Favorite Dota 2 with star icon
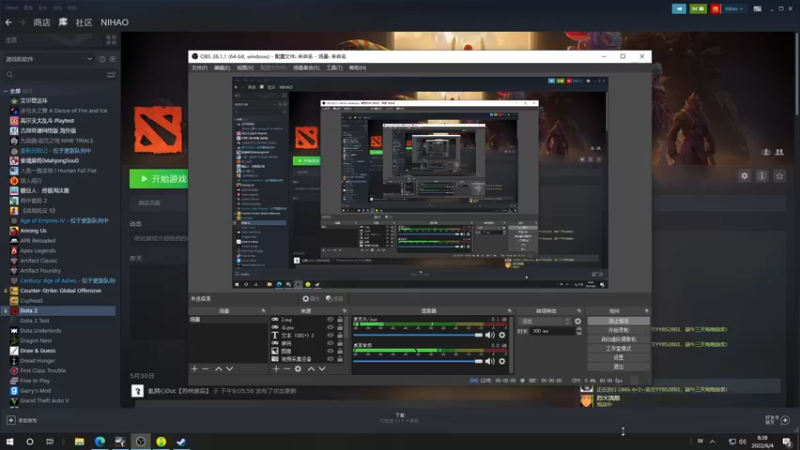Viewport: 800px width, 450px height. pos(779,176)
